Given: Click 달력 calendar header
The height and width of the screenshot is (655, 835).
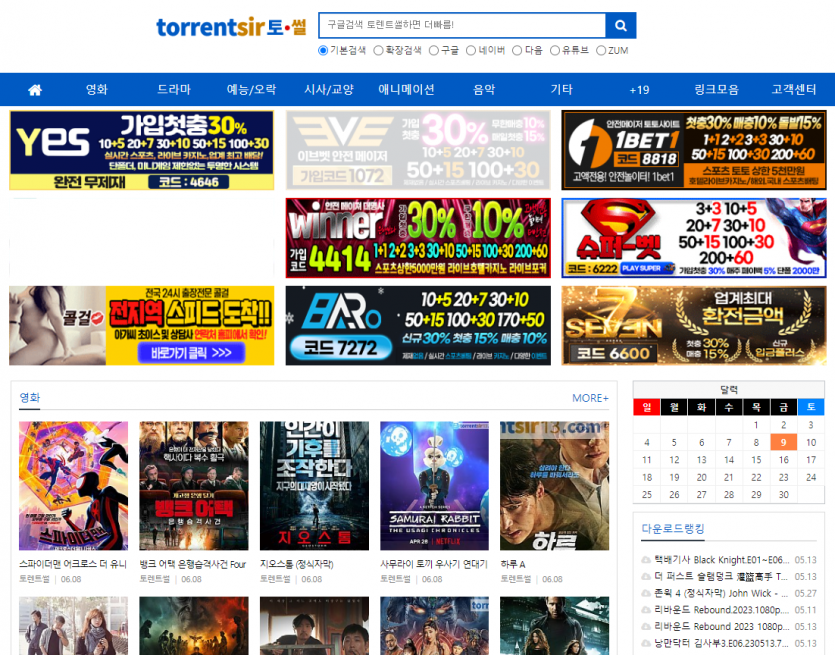Looking at the screenshot, I should click(x=728, y=389).
